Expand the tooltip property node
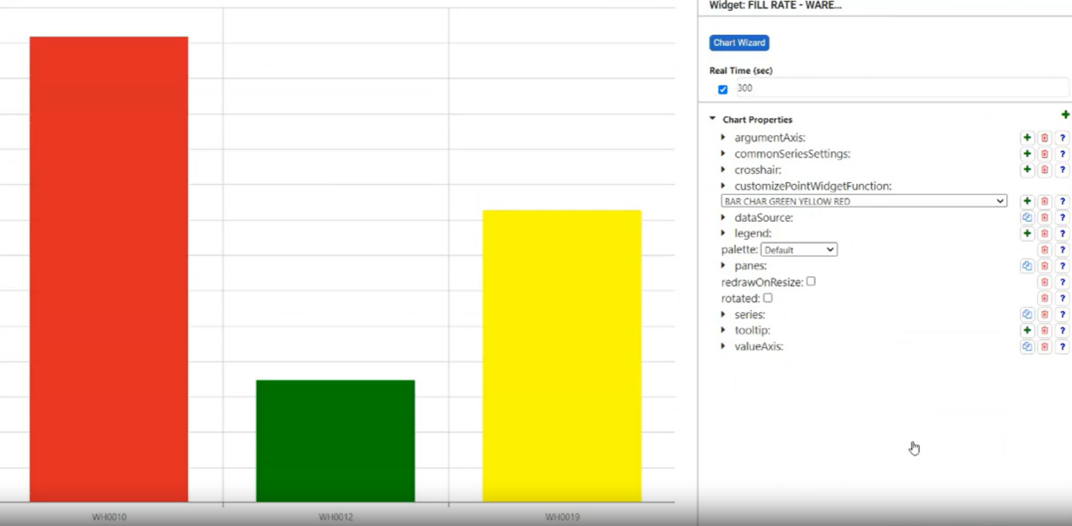Image resolution: width=1072 pixels, height=526 pixels. (723, 330)
